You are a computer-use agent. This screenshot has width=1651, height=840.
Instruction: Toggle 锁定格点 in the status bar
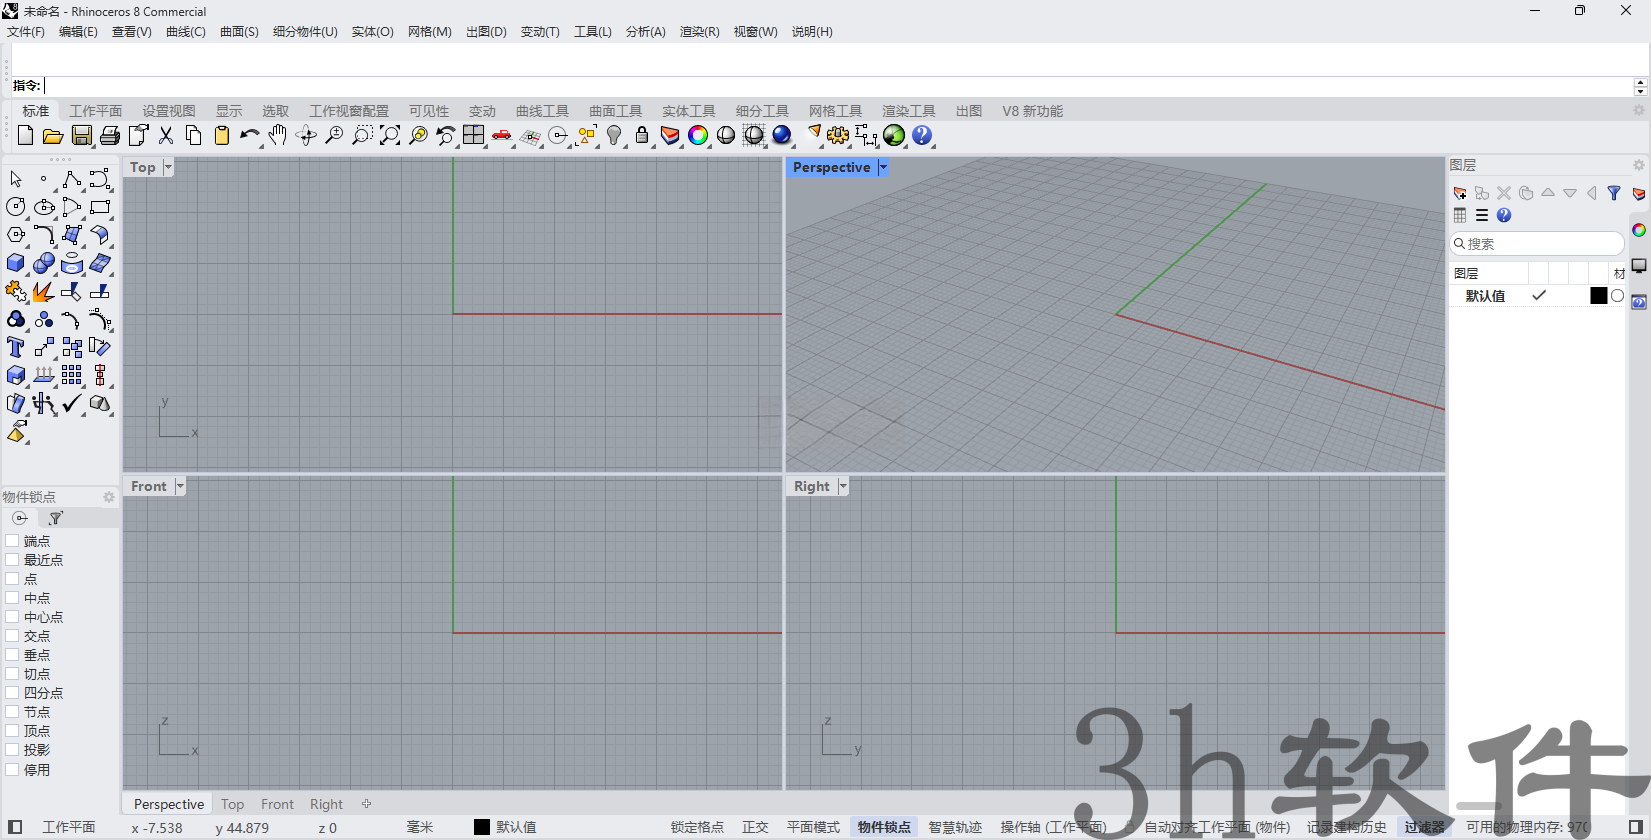pos(697,827)
